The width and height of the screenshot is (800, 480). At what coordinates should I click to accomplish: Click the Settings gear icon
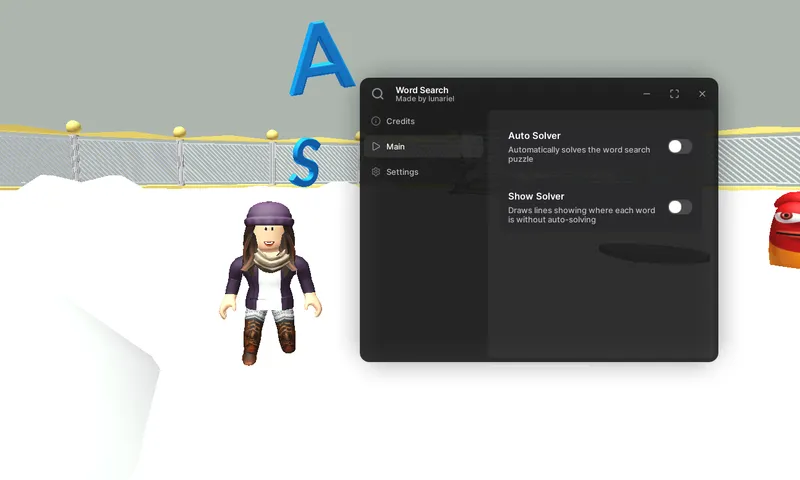[x=376, y=172]
